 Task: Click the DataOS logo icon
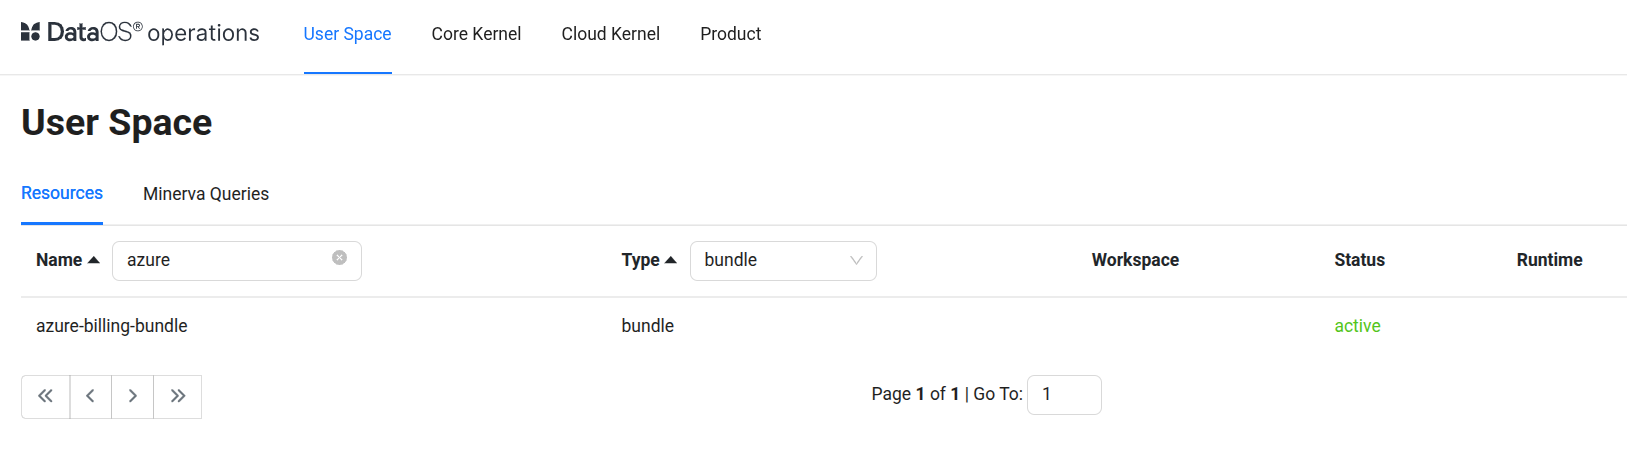[31, 32]
